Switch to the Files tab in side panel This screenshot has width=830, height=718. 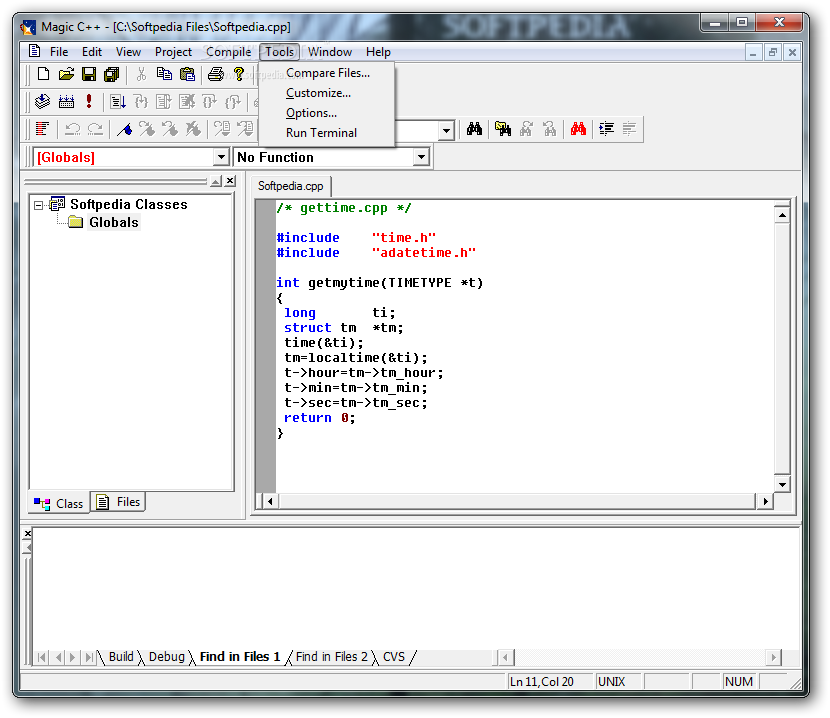[118, 502]
